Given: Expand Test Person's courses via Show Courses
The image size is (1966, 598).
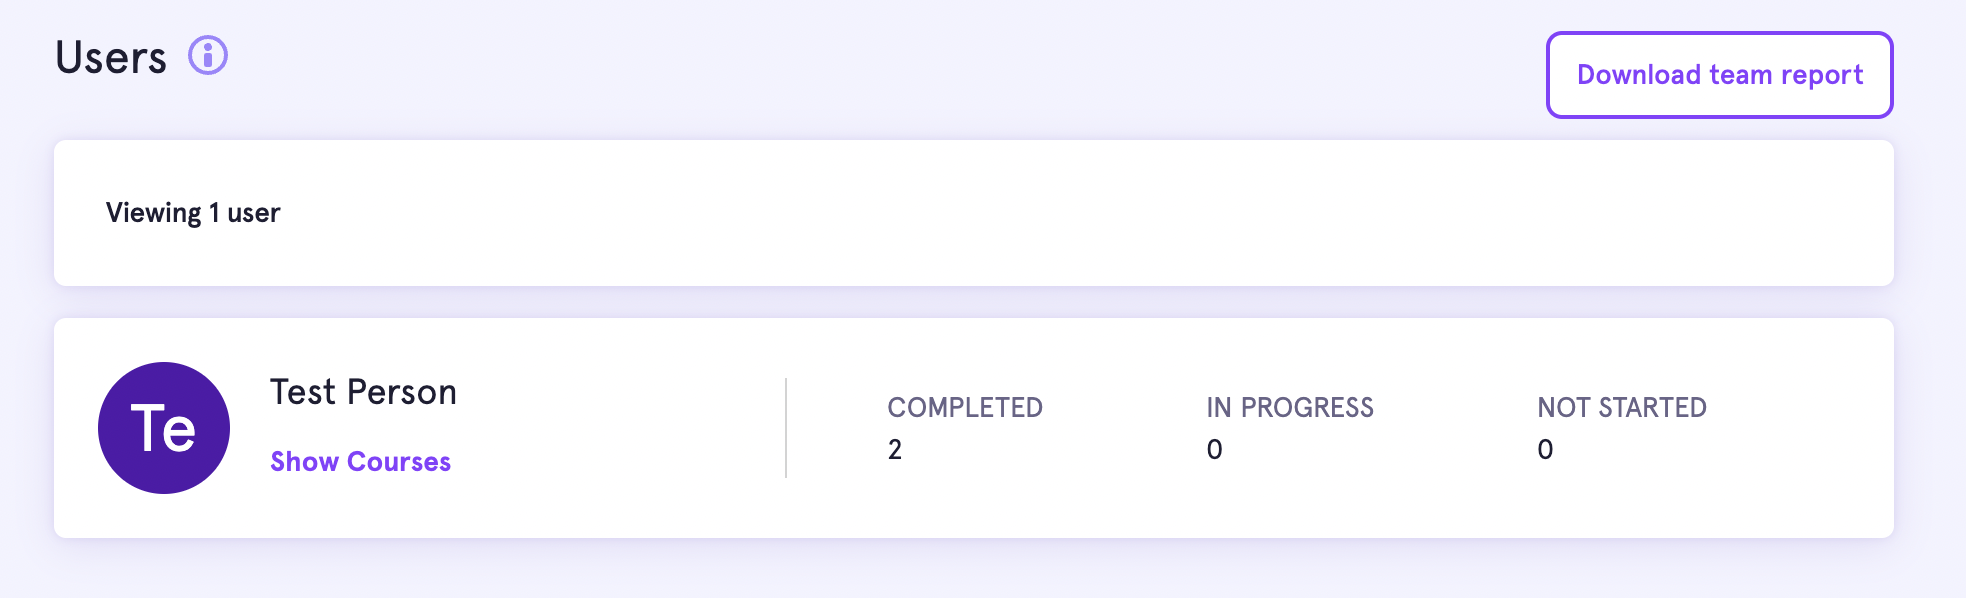Looking at the screenshot, I should point(360,462).
